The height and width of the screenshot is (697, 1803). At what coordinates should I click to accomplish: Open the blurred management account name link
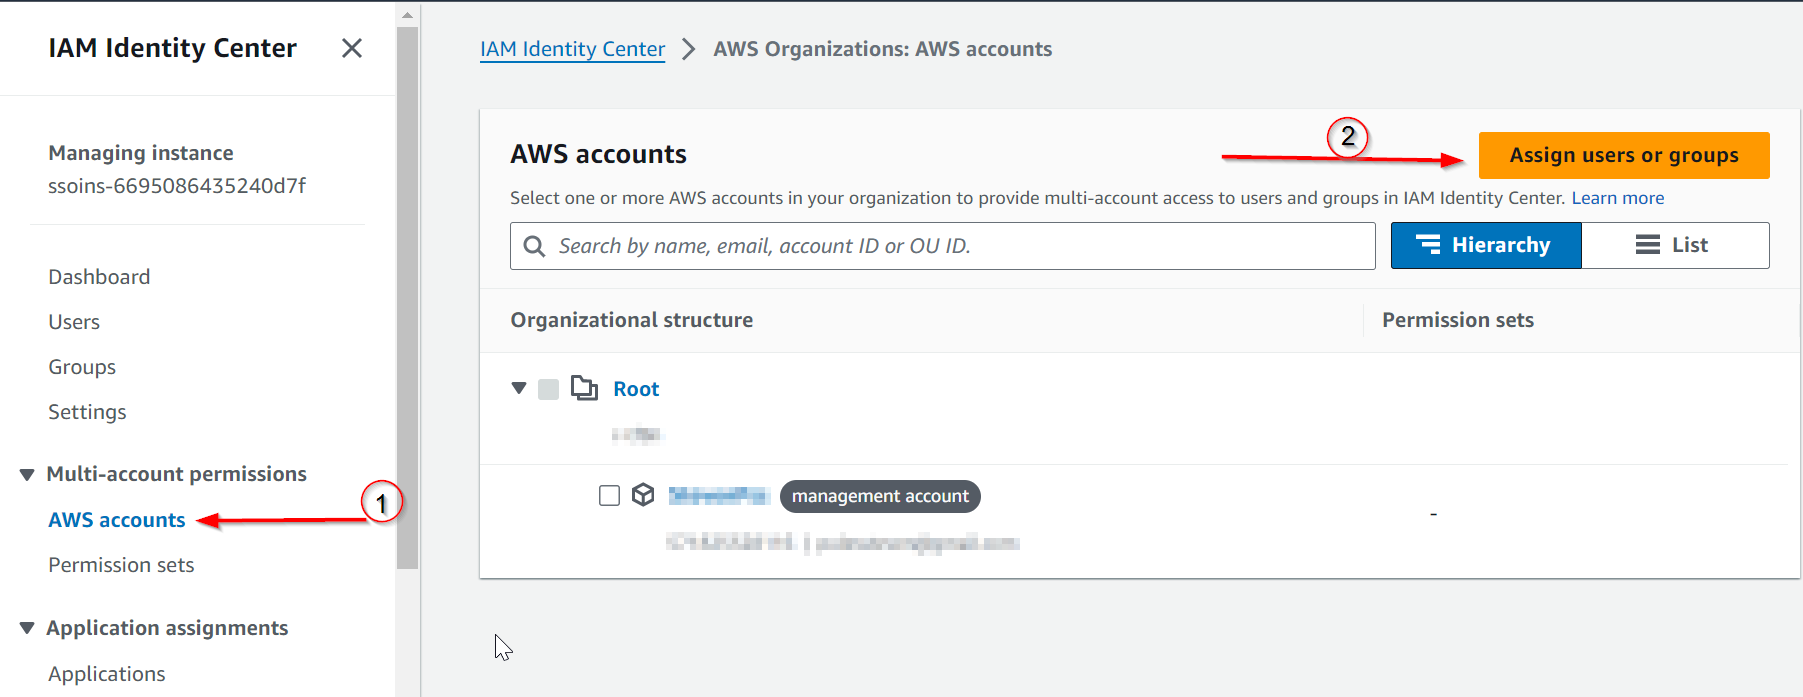coord(717,496)
